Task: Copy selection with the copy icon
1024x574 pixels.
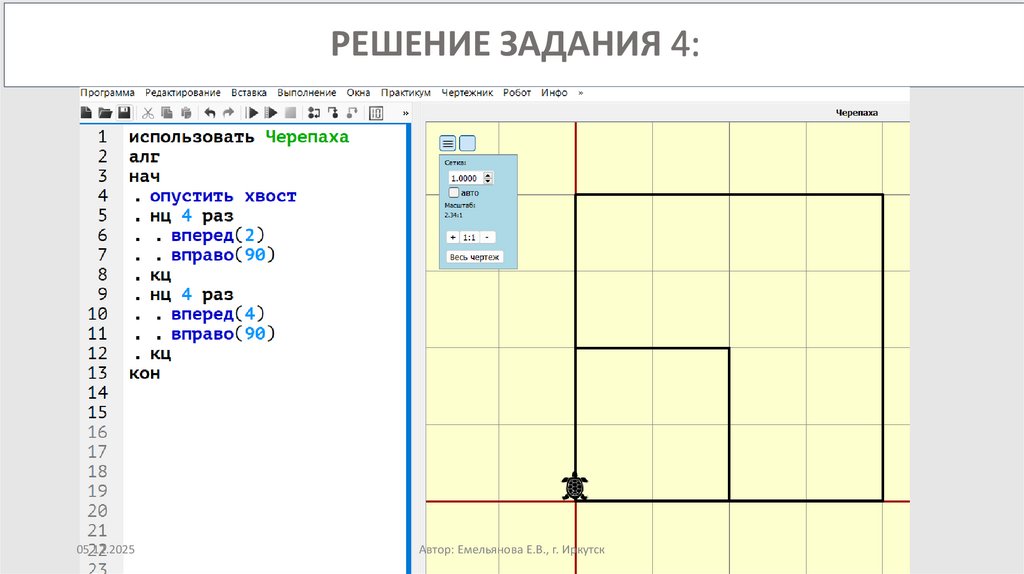Action: tap(167, 113)
